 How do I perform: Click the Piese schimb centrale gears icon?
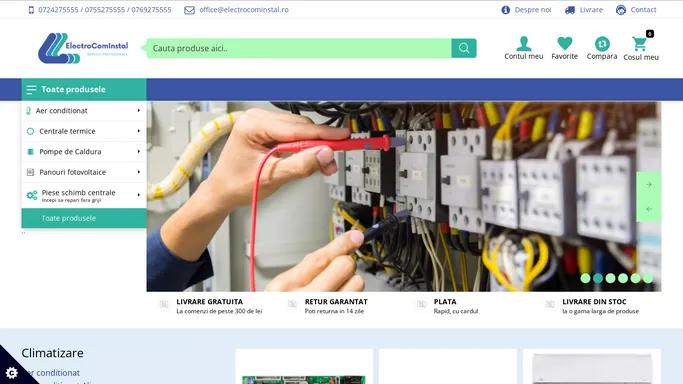(32, 195)
